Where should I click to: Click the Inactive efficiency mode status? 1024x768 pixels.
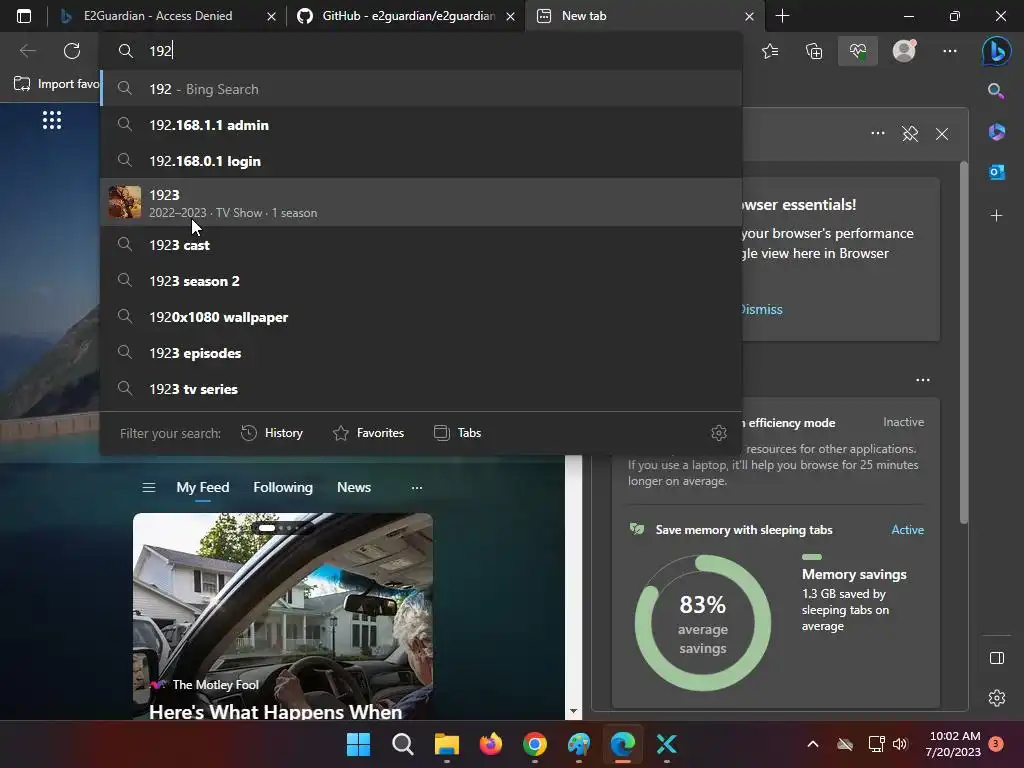[x=904, y=422]
